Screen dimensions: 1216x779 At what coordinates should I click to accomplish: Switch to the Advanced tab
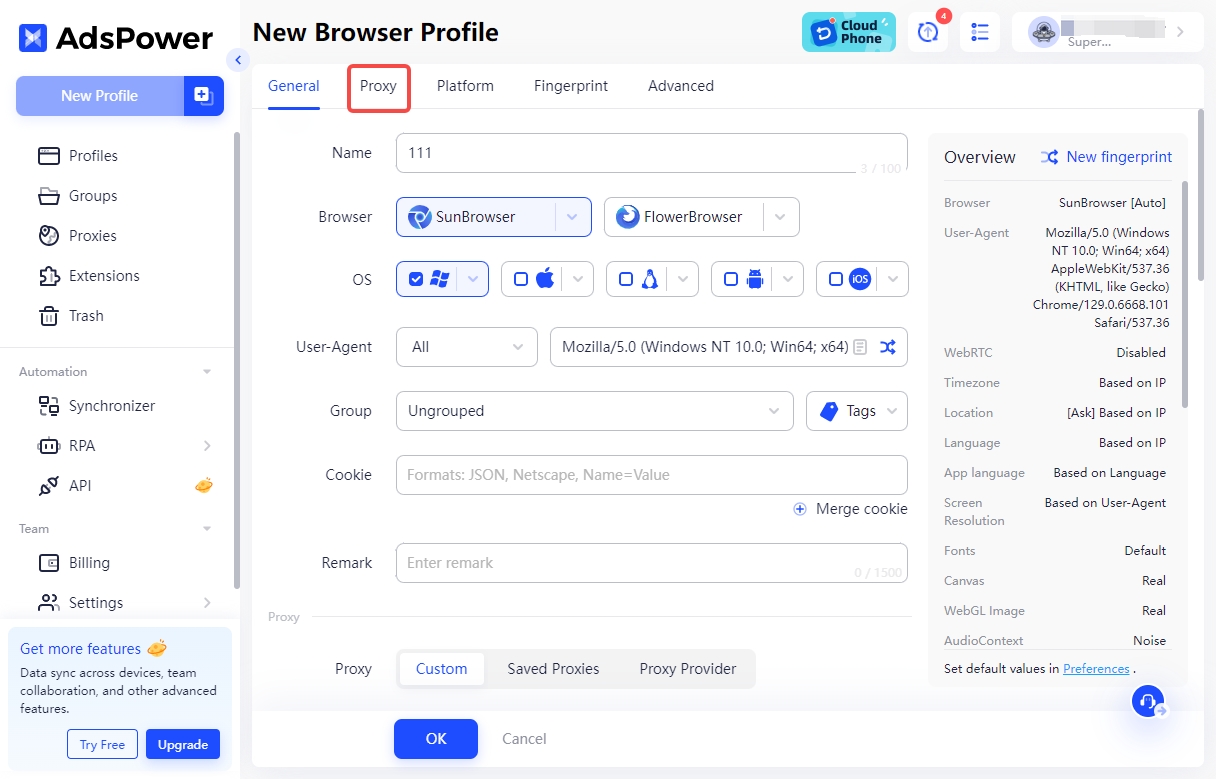coord(681,86)
